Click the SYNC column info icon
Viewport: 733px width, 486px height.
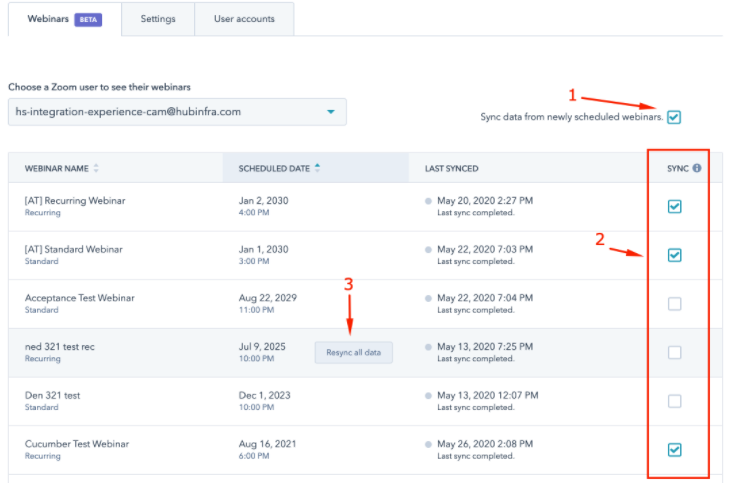click(x=697, y=168)
